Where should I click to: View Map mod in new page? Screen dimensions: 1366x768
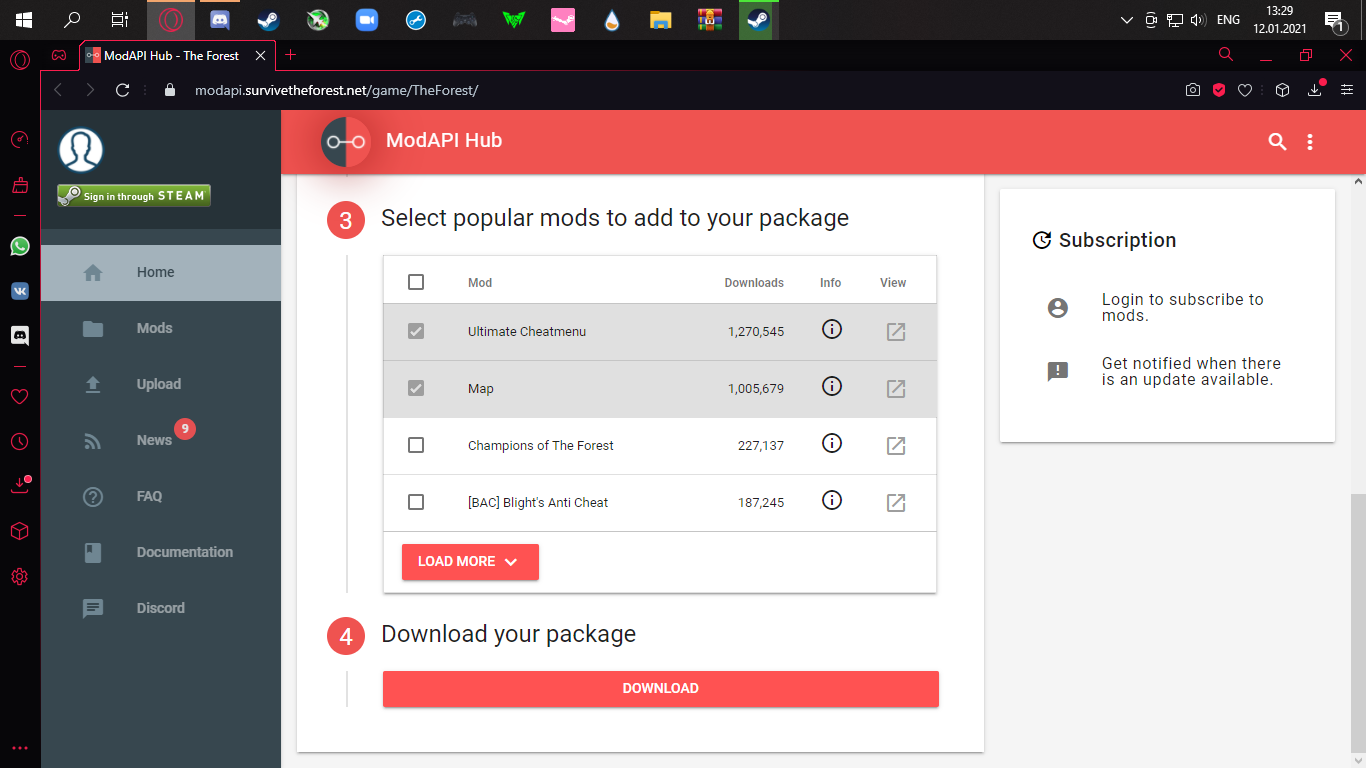pyautogui.click(x=896, y=389)
